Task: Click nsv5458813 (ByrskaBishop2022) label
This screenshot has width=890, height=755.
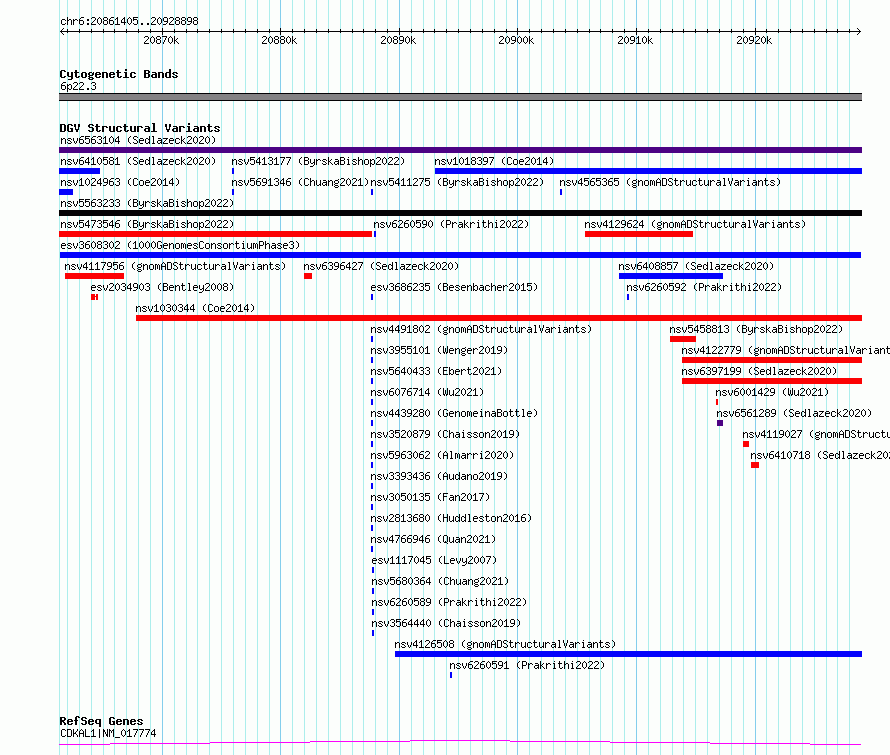Action: pyautogui.click(x=756, y=329)
